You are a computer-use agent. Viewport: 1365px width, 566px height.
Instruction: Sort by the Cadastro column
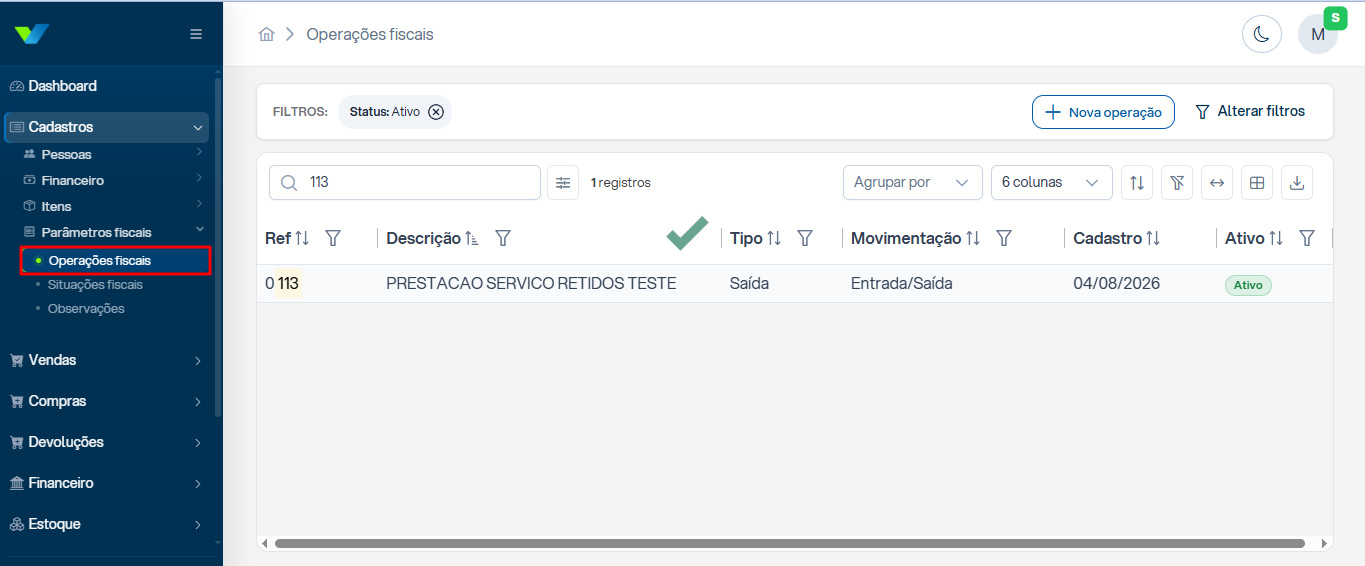point(1153,238)
